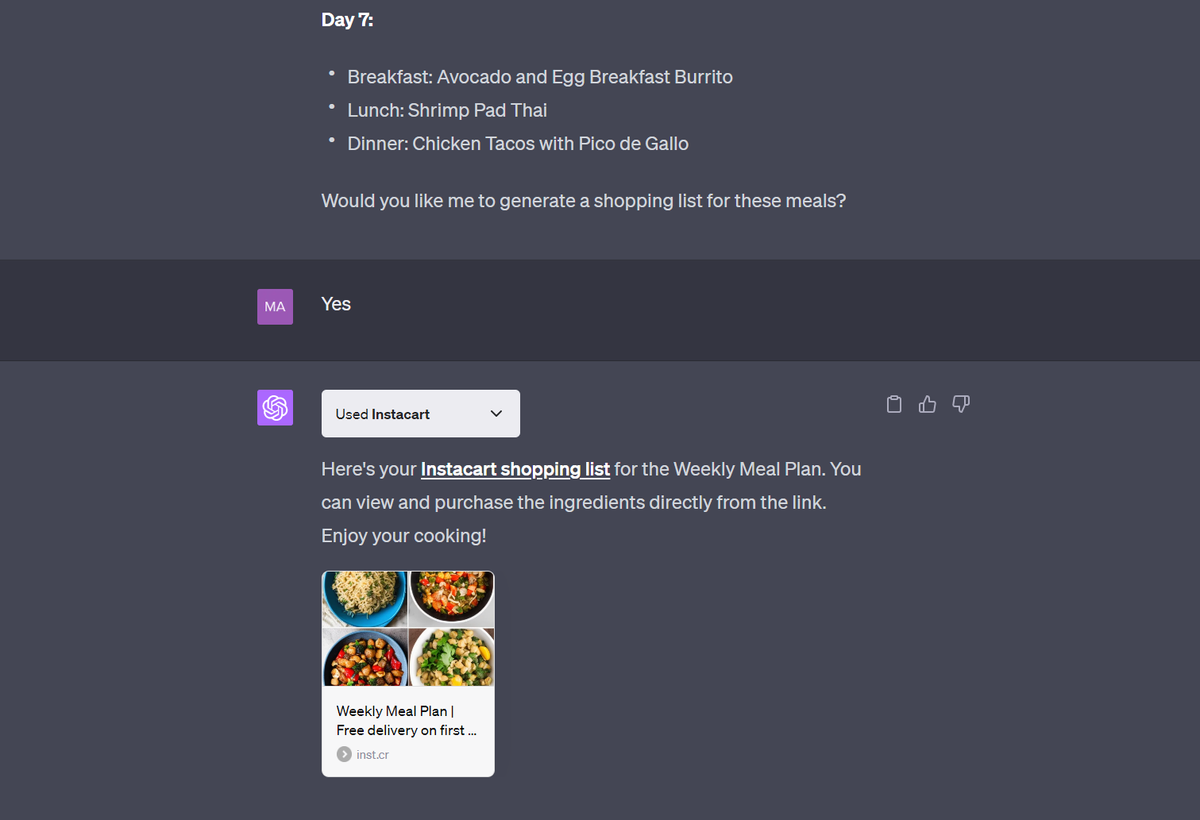Collapse the Used Instacart plugin details
1200x820 pixels.
(420, 413)
